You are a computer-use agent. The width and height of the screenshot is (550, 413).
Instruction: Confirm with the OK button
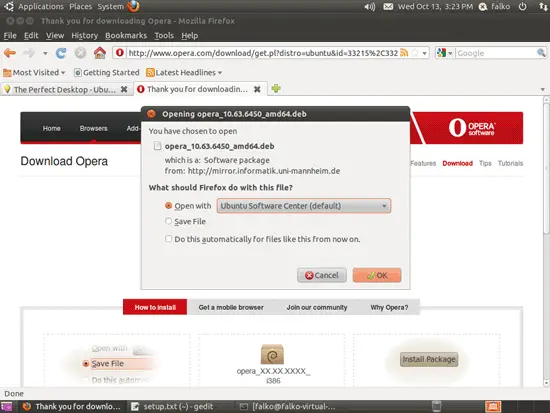click(x=377, y=275)
